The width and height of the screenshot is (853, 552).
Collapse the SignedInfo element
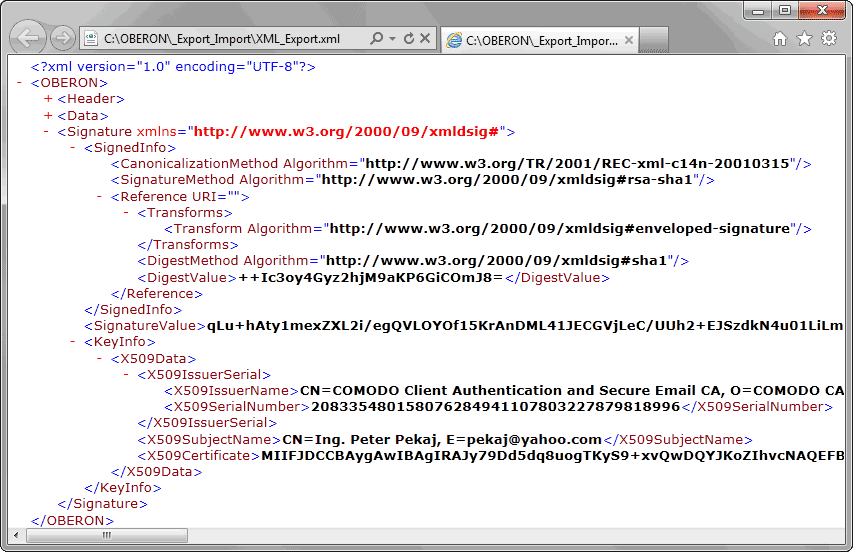[x=74, y=148]
